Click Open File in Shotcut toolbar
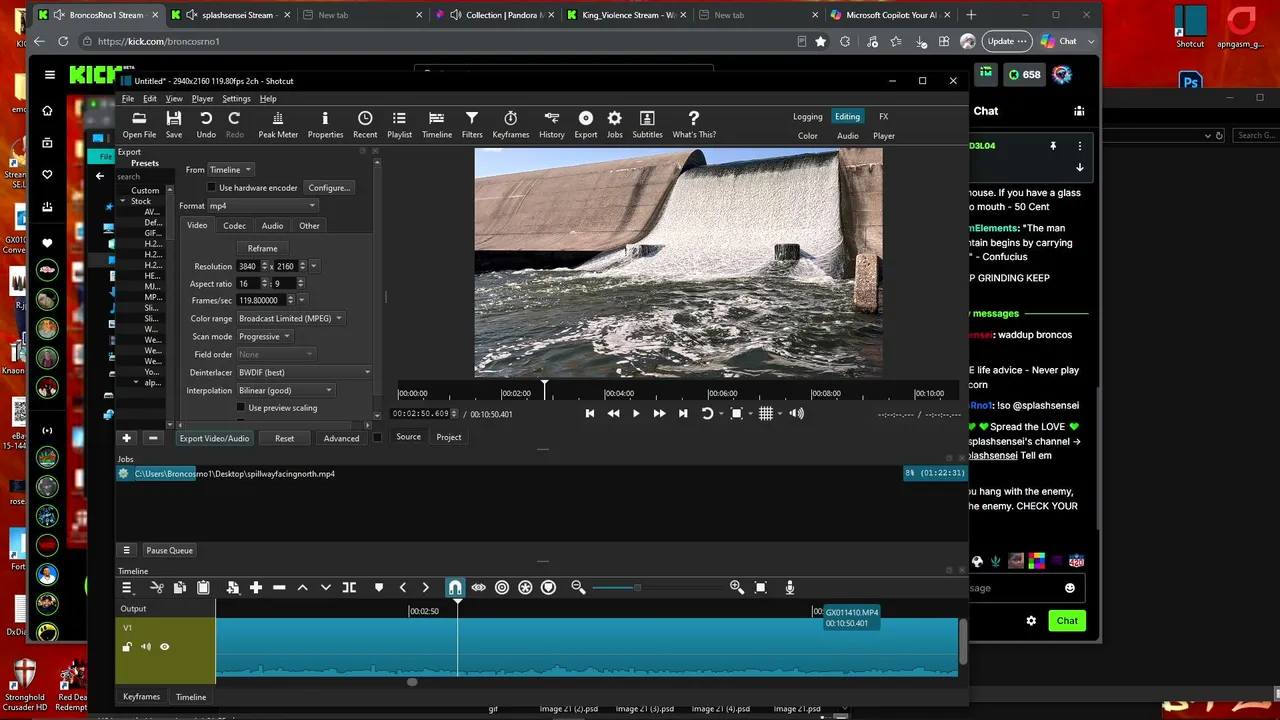The image size is (1280, 720). (x=139, y=124)
